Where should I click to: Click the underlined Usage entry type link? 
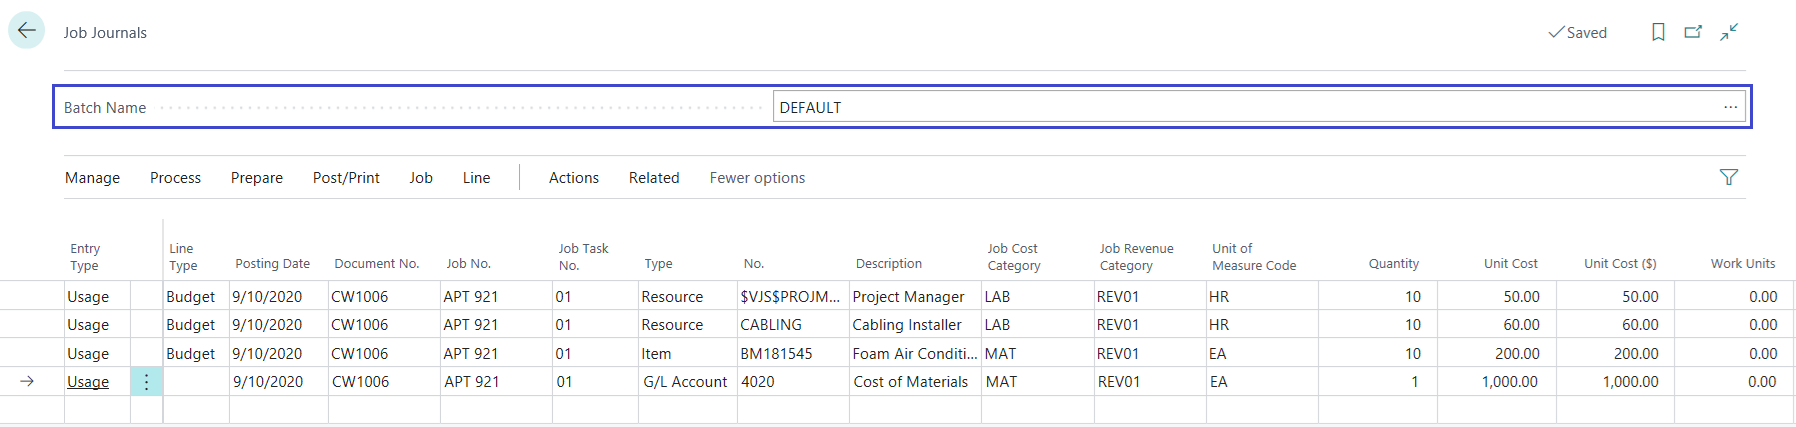(88, 382)
